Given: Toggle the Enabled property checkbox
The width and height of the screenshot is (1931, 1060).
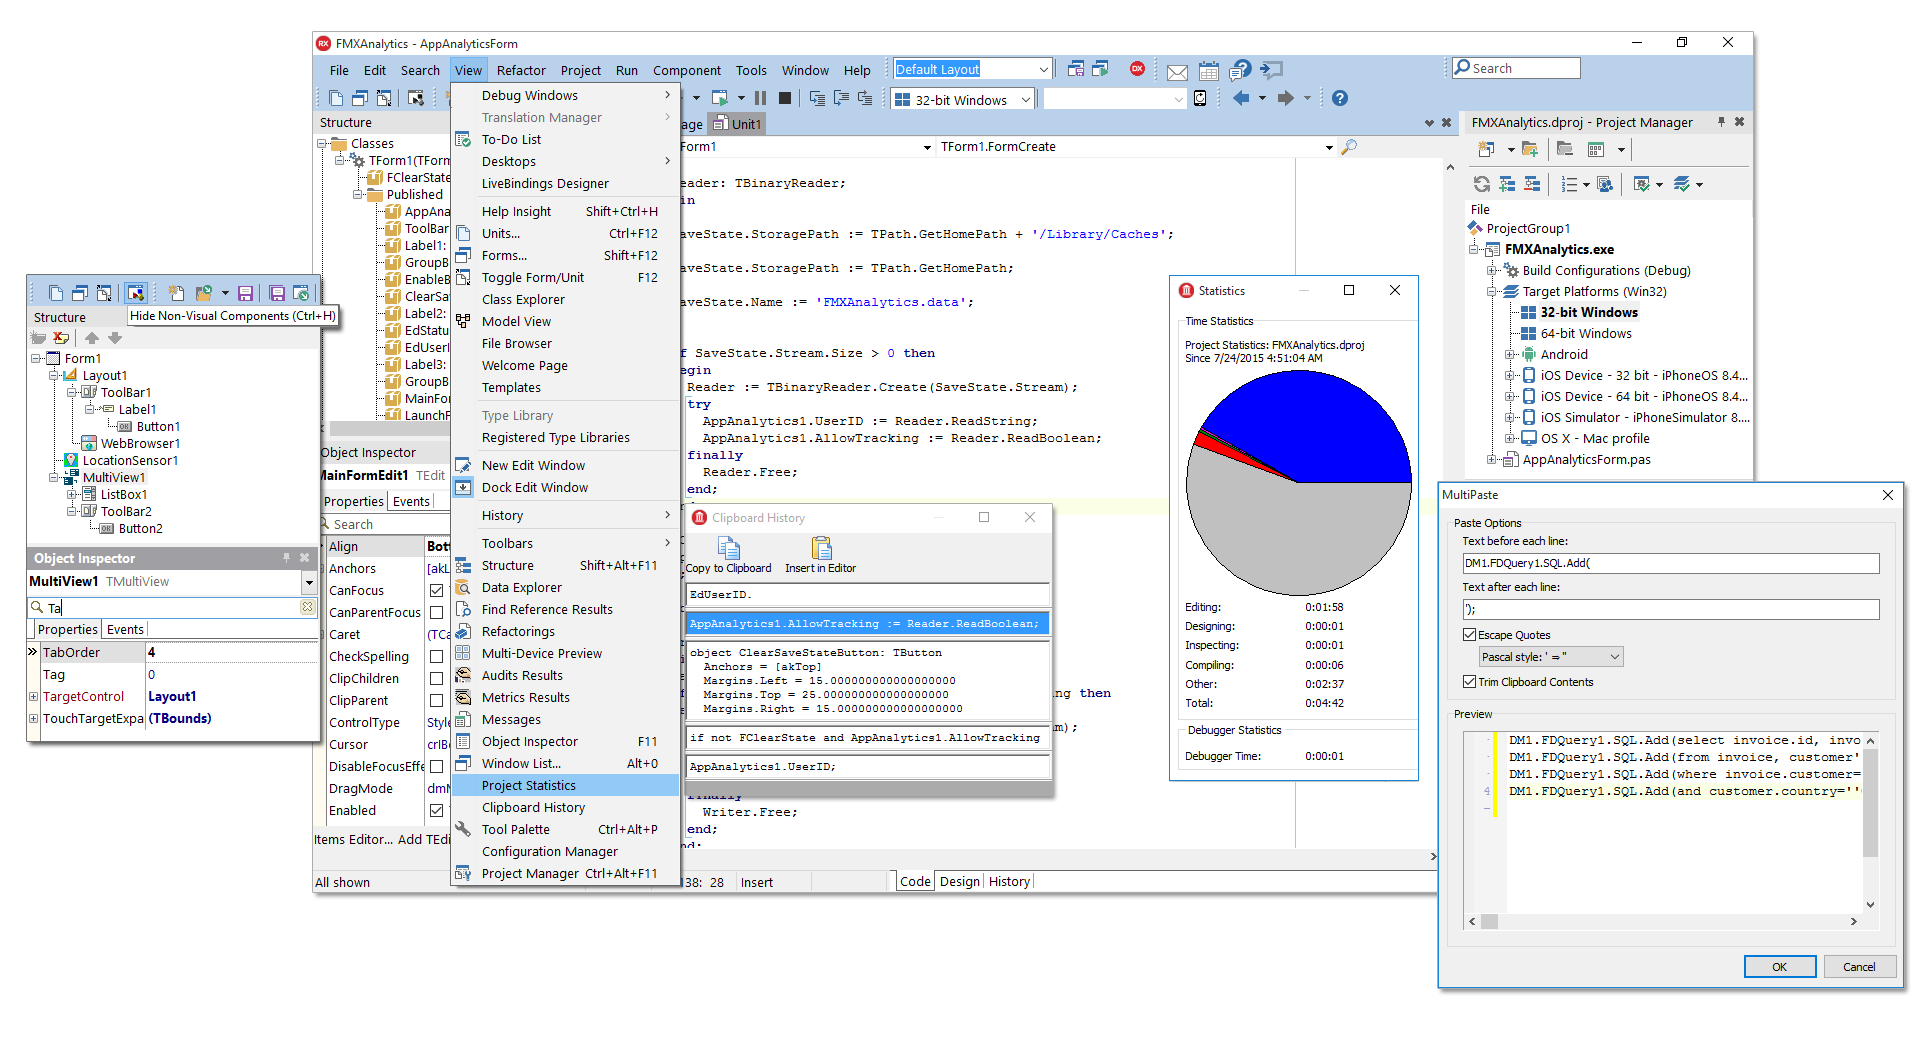Looking at the screenshot, I should [436, 811].
